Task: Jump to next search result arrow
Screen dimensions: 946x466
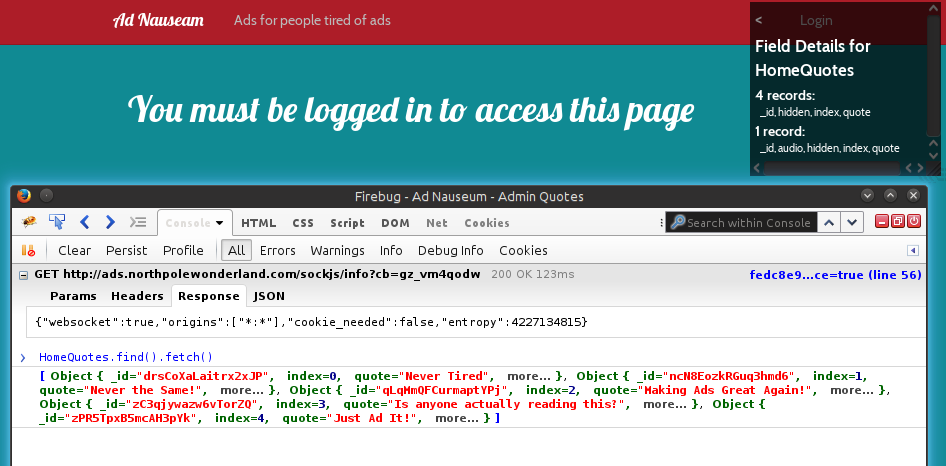Action: 851,222
